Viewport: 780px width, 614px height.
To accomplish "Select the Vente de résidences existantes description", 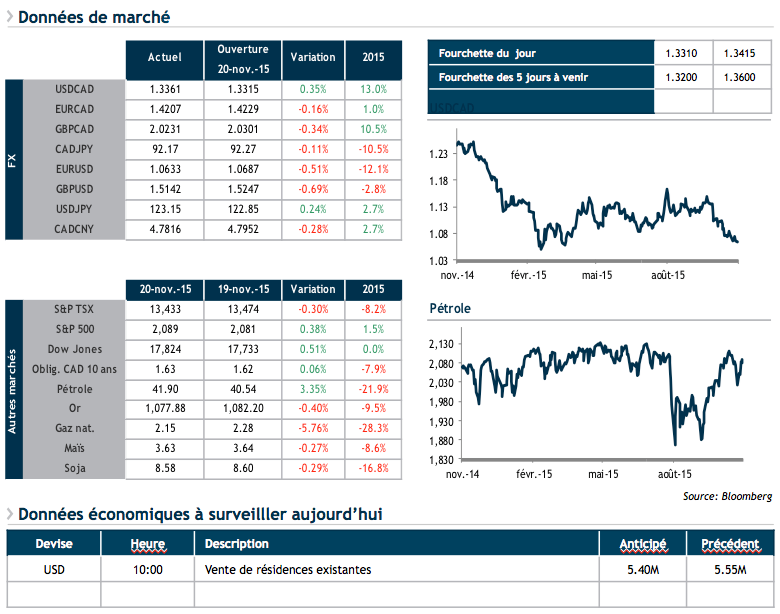I will (x=288, y=570).
